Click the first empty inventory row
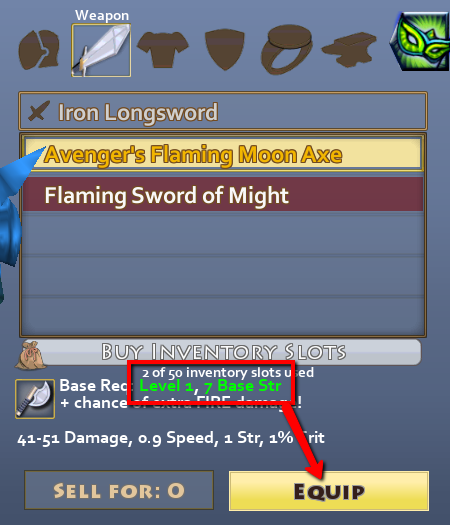The image size is (450, 525). [x=223, y=234]
